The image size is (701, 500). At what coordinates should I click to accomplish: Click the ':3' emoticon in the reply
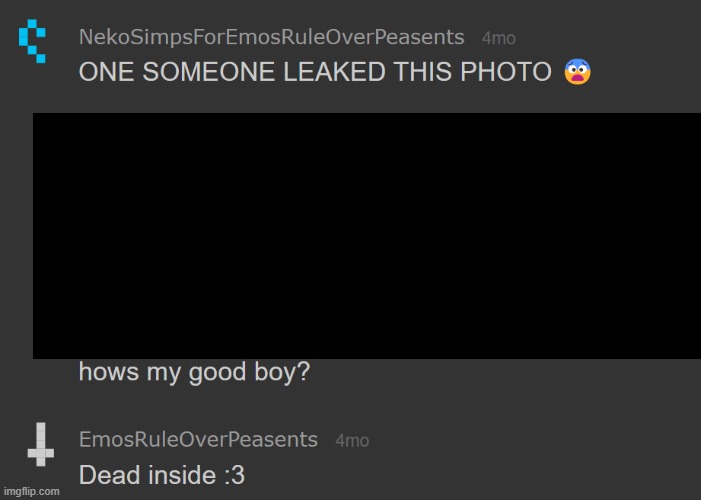pos(234,475)
